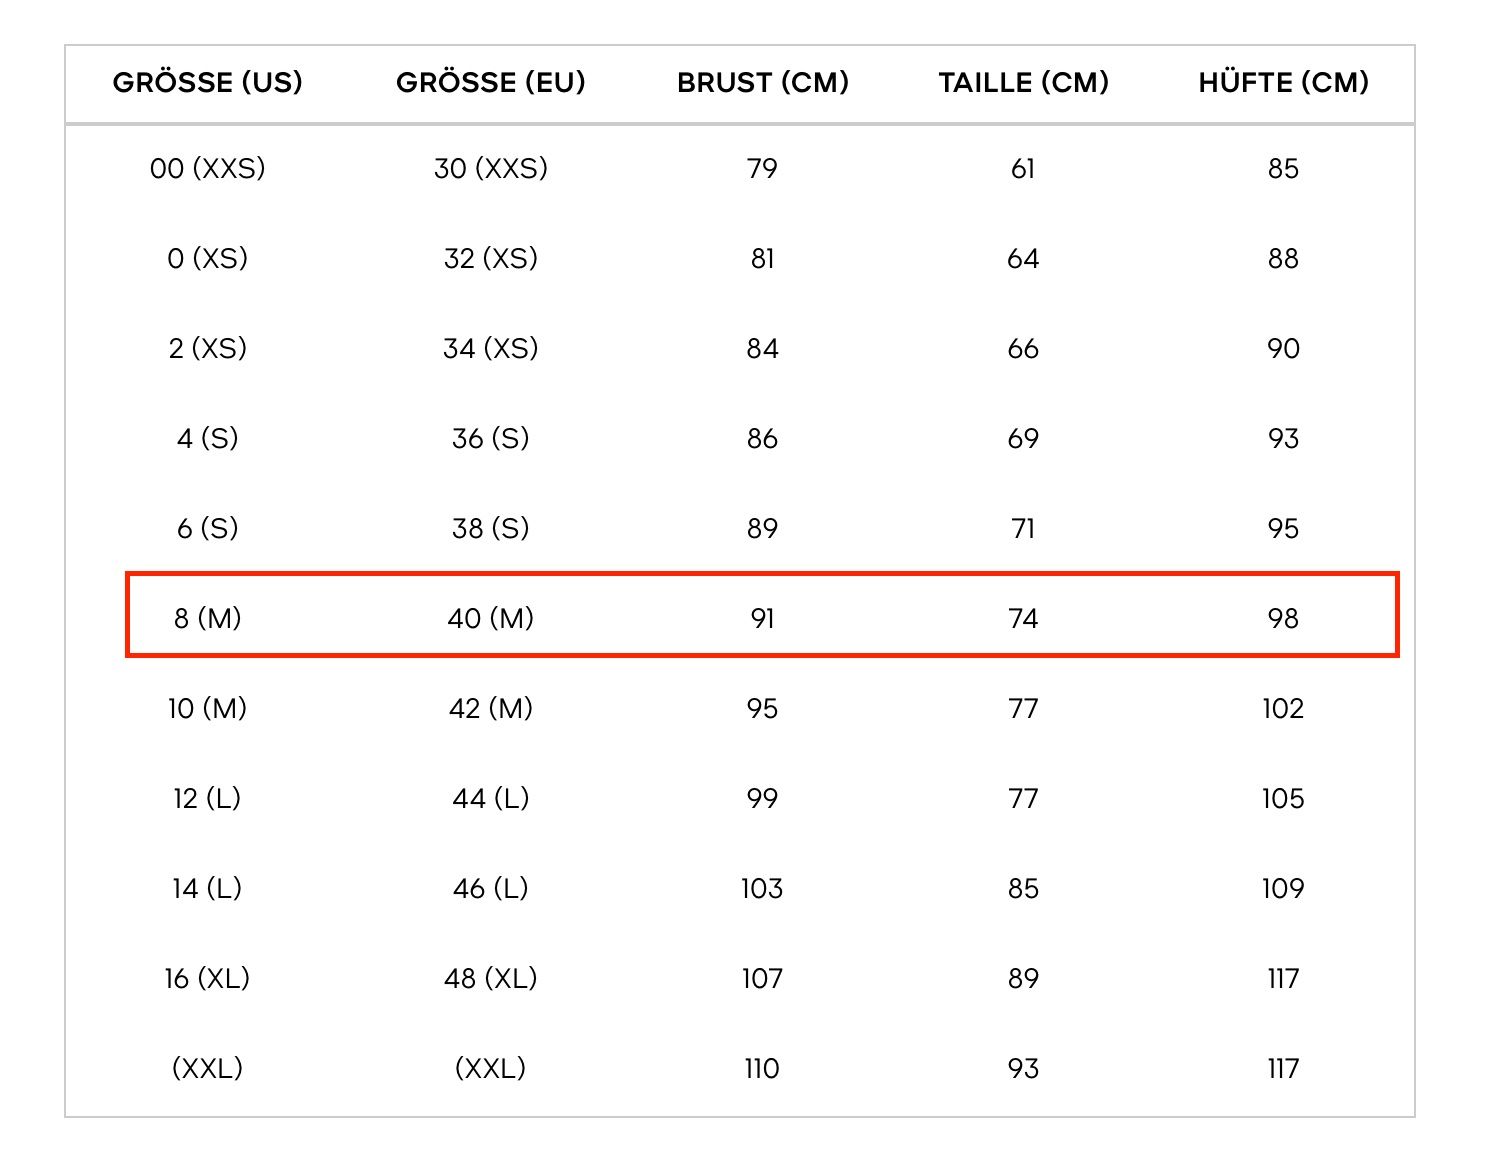The height and width of the screenshot is (1152, 1490).
Task: Select the highlighted 8 (M) size cell
Action: click(x=208, y=618)
